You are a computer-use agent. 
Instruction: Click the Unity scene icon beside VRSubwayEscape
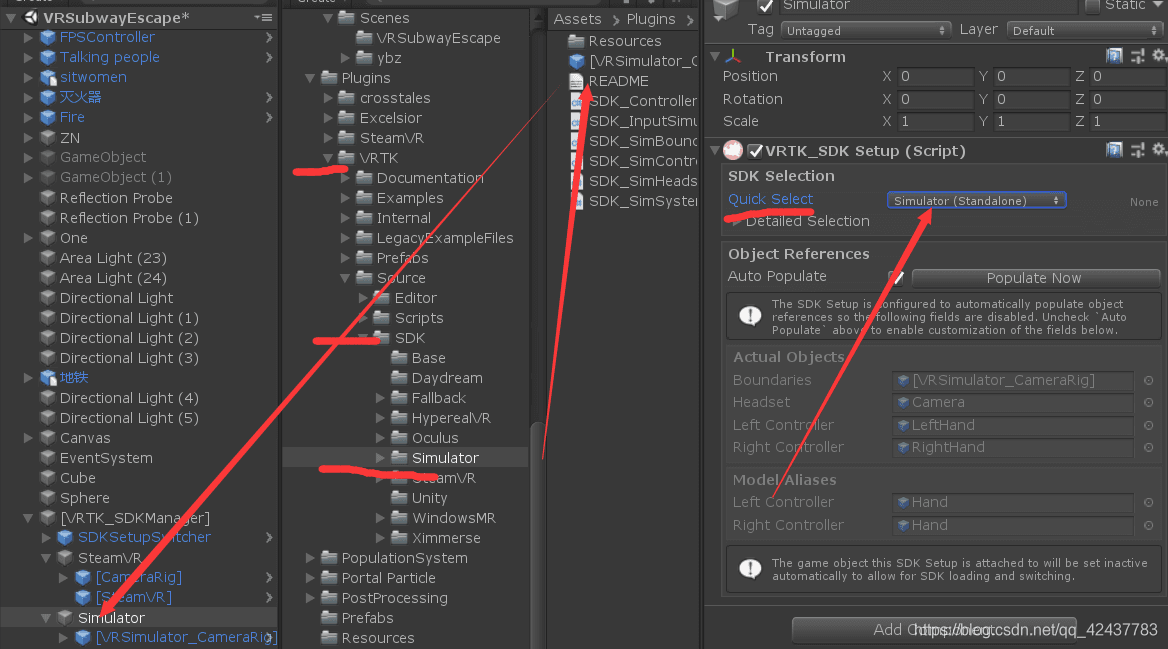31,17
